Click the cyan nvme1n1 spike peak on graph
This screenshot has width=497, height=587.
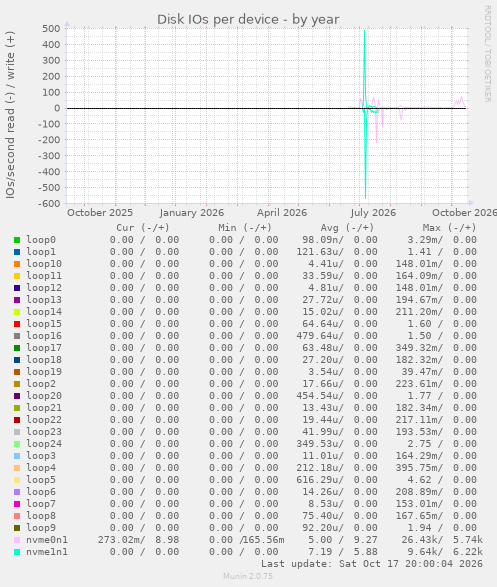pos(365,31)
